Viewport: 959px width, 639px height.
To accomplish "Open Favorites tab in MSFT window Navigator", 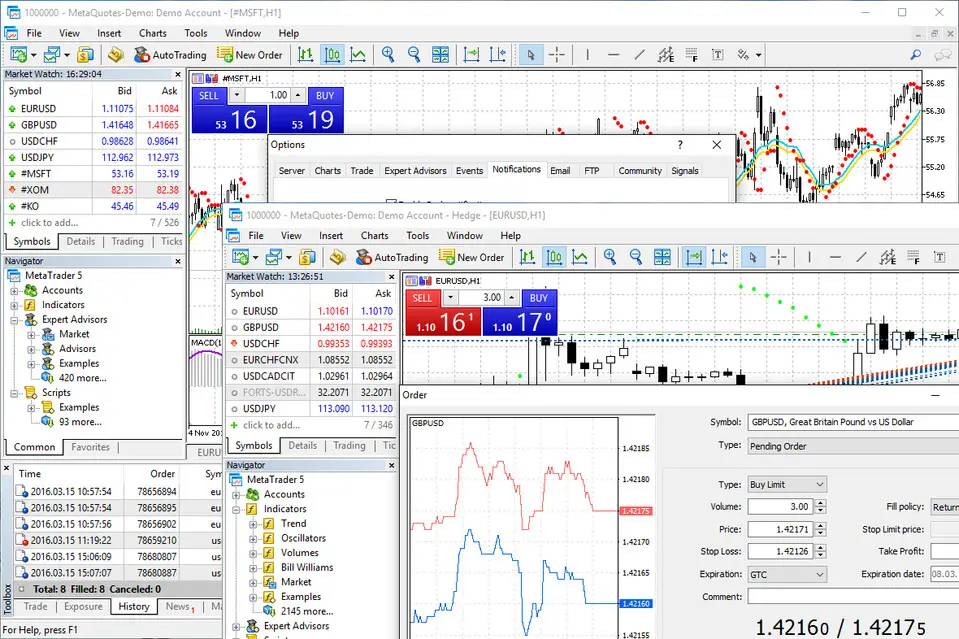I will click(91, 447).
